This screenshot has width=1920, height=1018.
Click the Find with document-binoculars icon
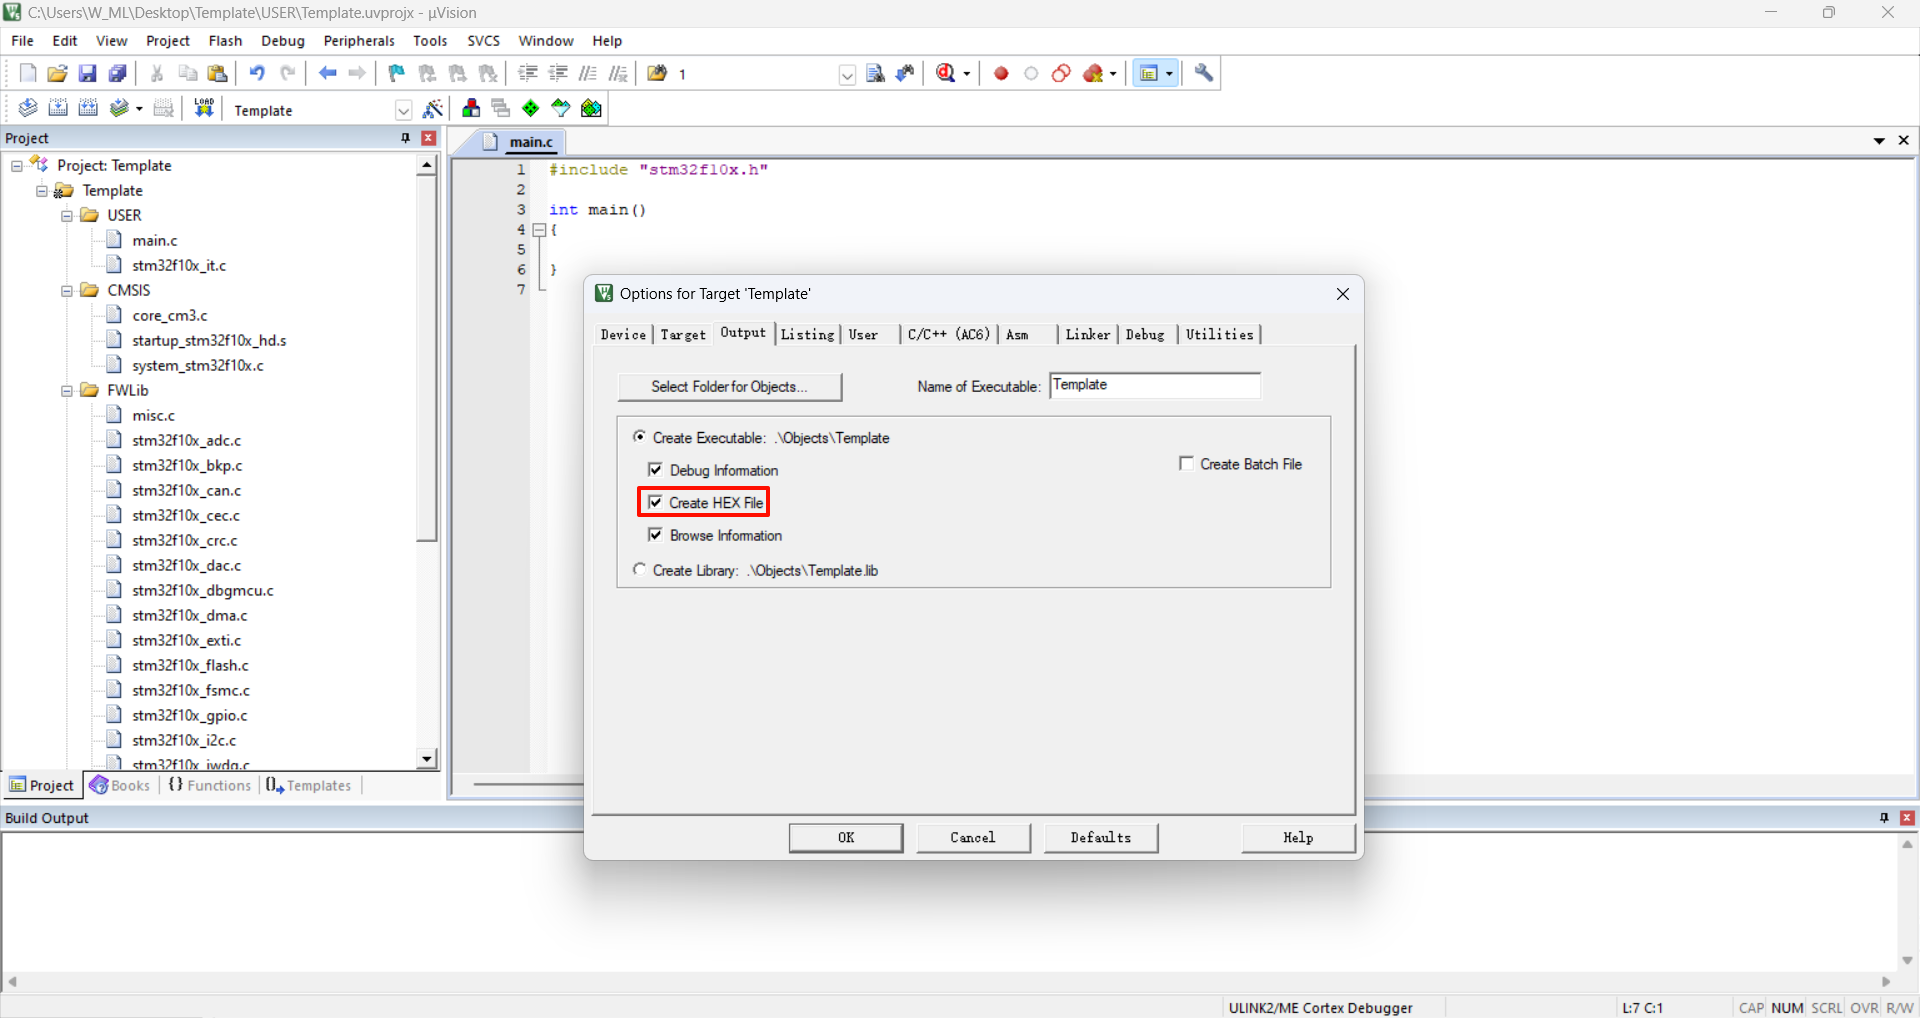[876, 73]
